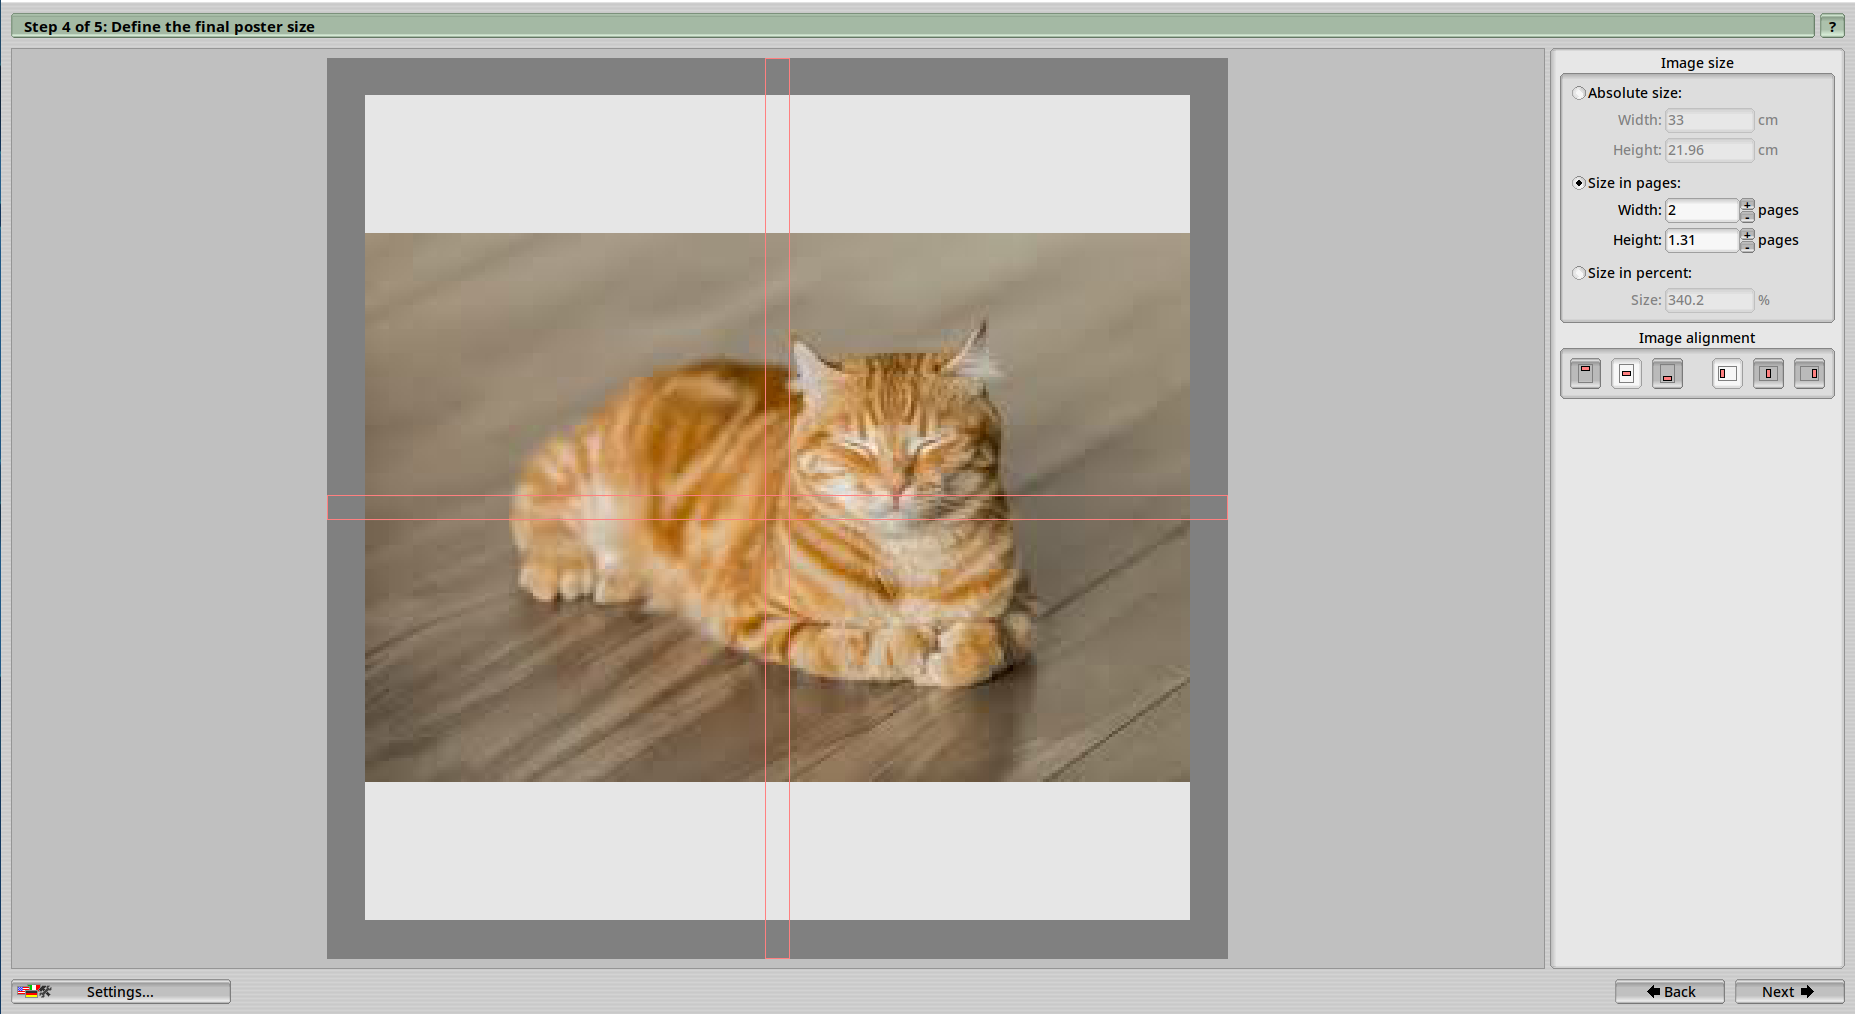Click the Width in pages input field
Screen dimensions: 1855x1014
[1702, 210]
